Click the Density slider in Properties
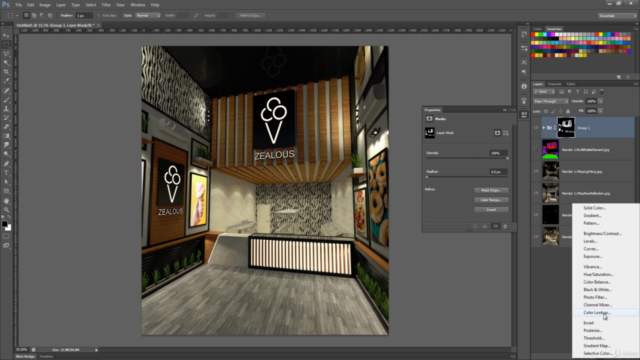Image resolution: width=640 pixels, height=360 pixels. pos(467,158)
